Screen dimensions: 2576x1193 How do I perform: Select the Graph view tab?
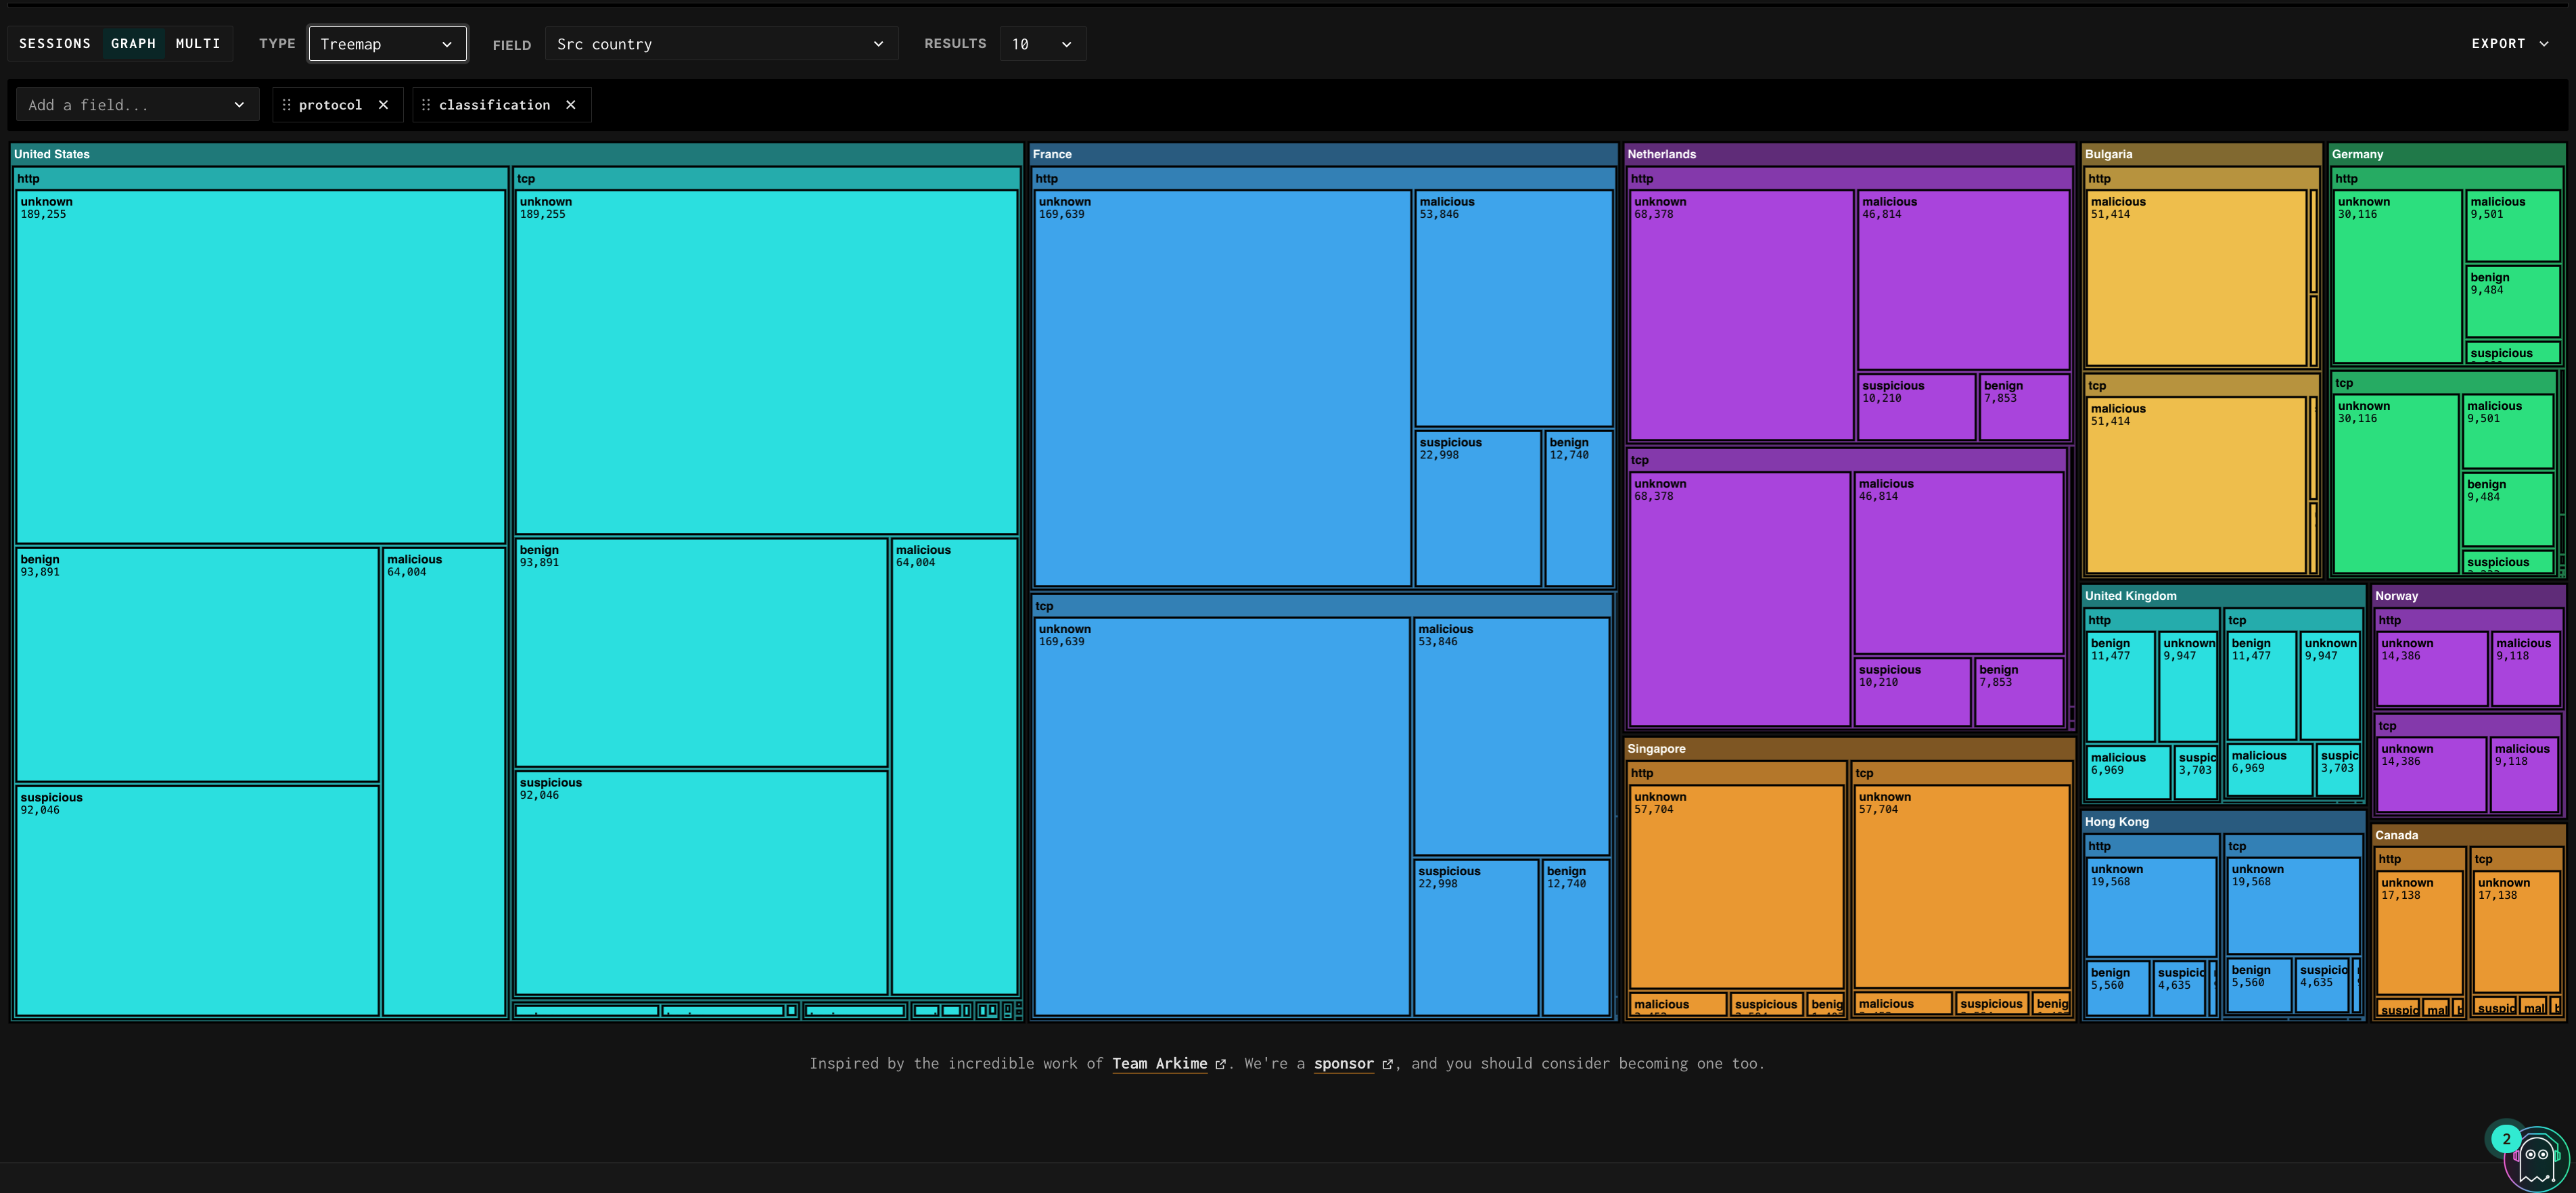pos(133,44)
